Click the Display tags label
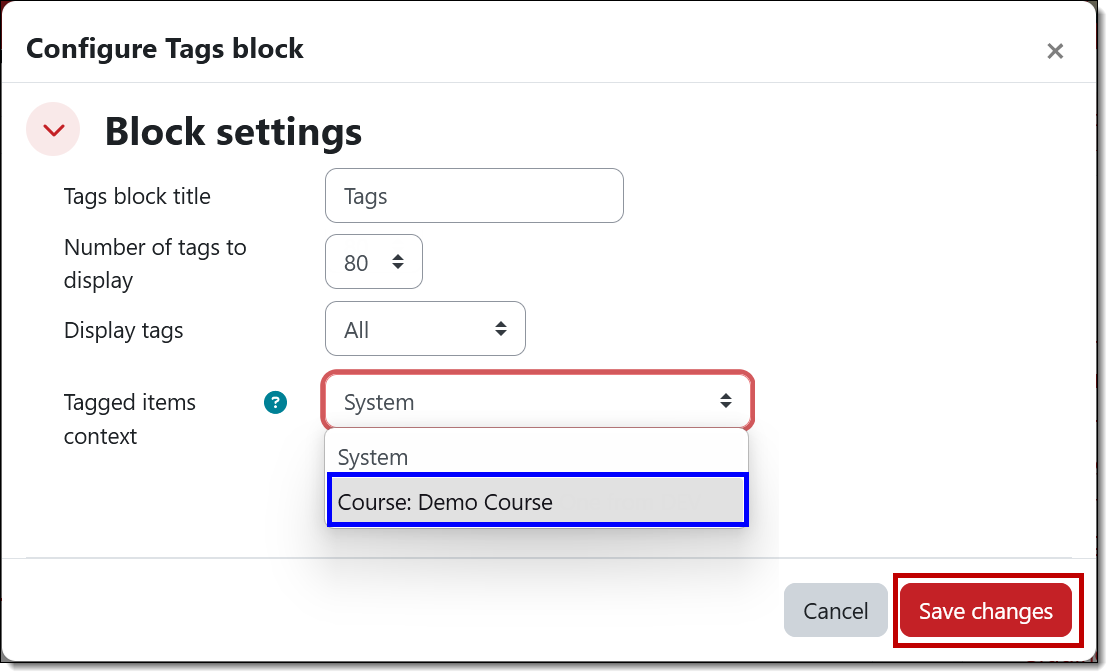Viewport: 1107px width, 672px height. pyautogui.click(x=123, y=330)
